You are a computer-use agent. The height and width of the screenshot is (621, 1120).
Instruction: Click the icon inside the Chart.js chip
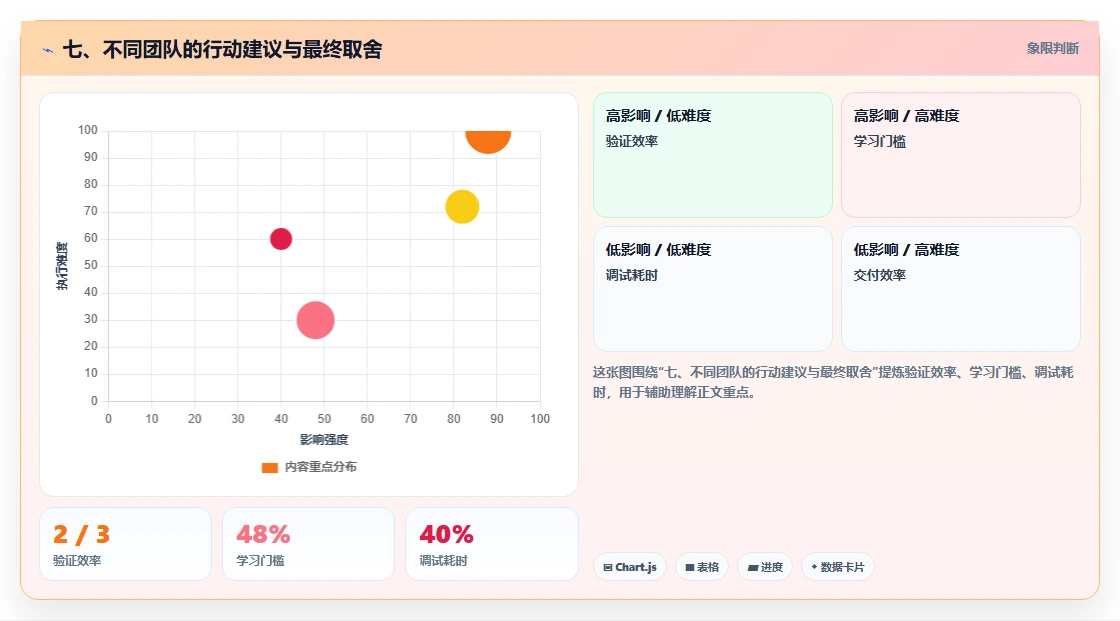point(608,567)
